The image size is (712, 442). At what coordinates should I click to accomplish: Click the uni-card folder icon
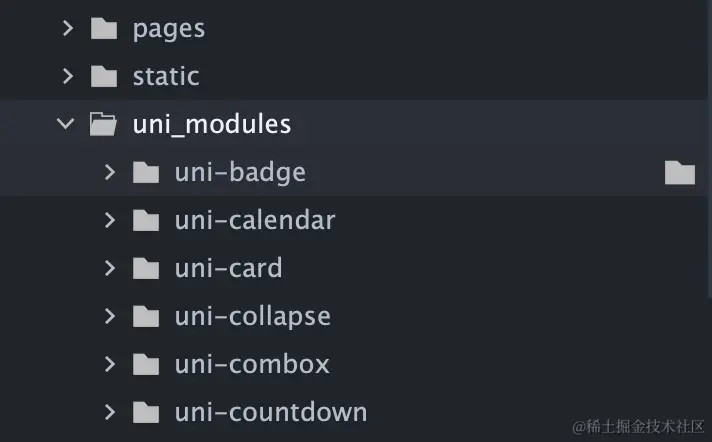(146, 268)
